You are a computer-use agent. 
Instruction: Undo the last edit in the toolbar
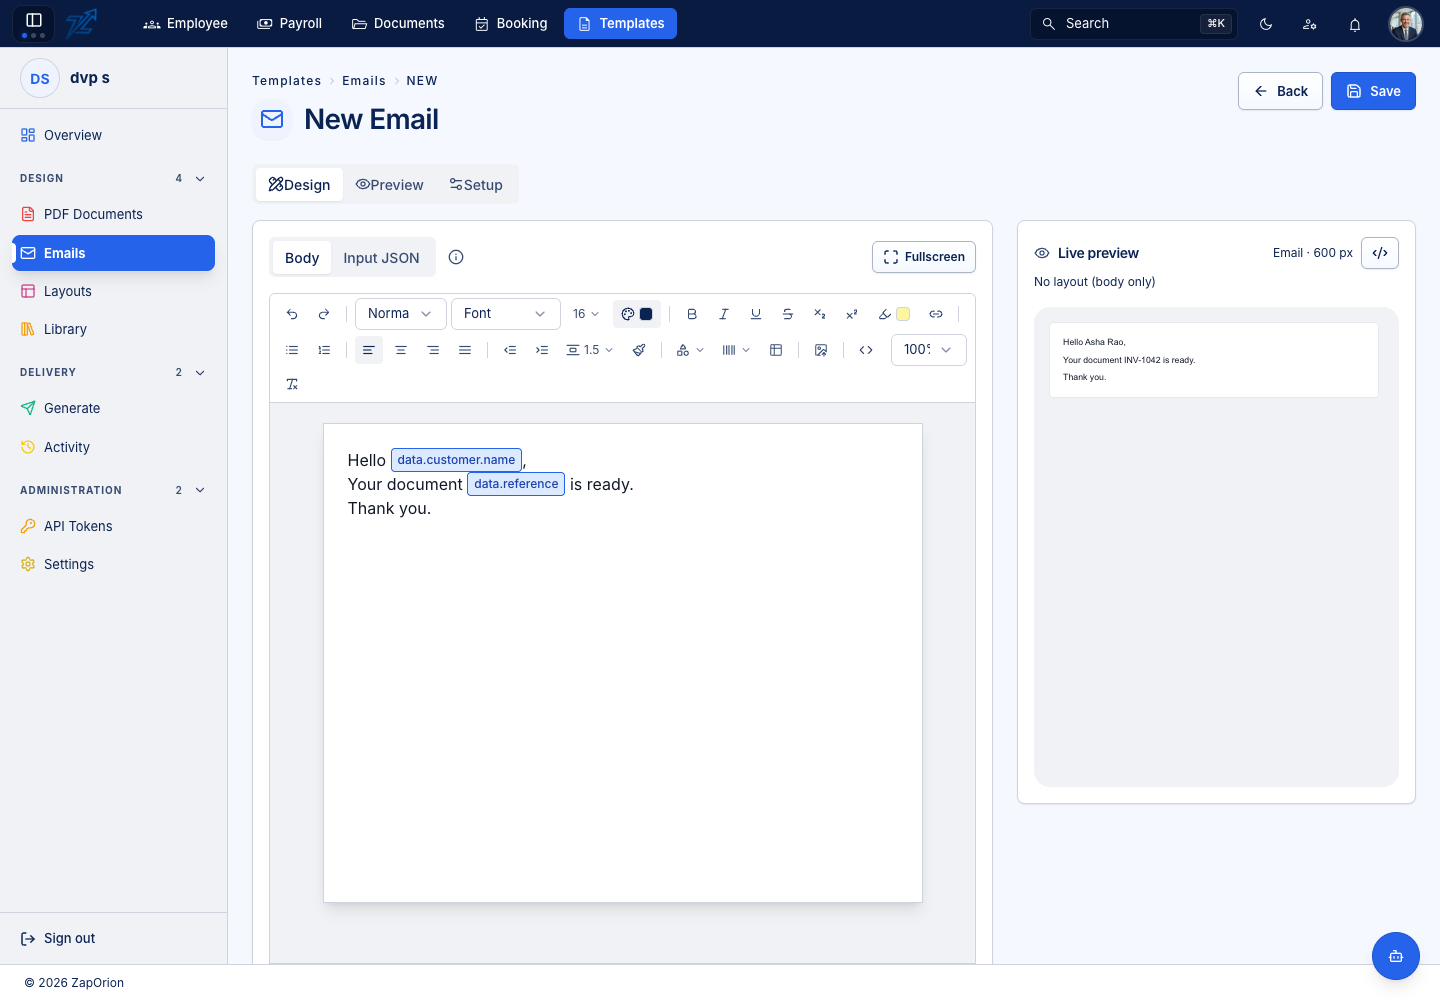[292, 314]
